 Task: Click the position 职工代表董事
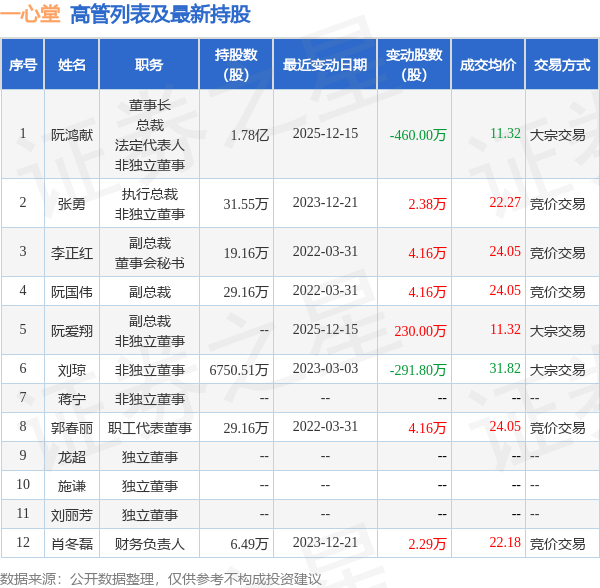pyautogui.click(x=150, y=428)
